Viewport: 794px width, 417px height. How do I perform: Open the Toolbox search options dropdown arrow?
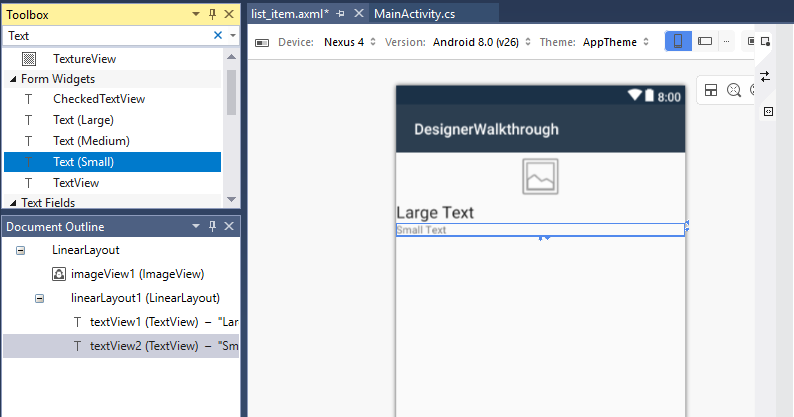pos(233,35)
